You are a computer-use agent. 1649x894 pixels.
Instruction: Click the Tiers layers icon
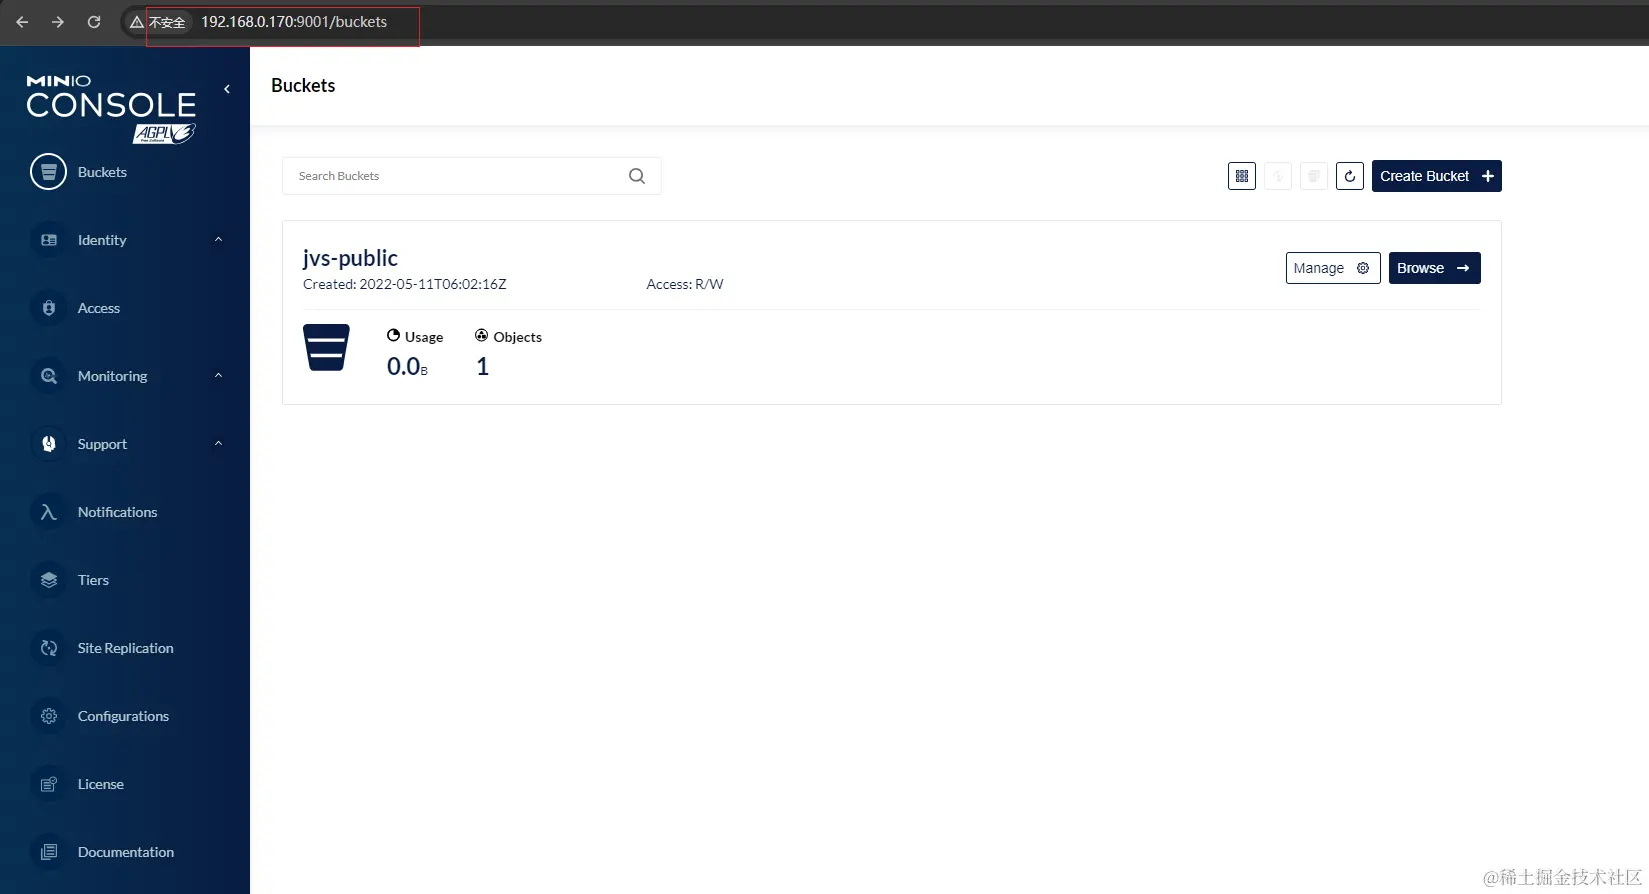48,580
